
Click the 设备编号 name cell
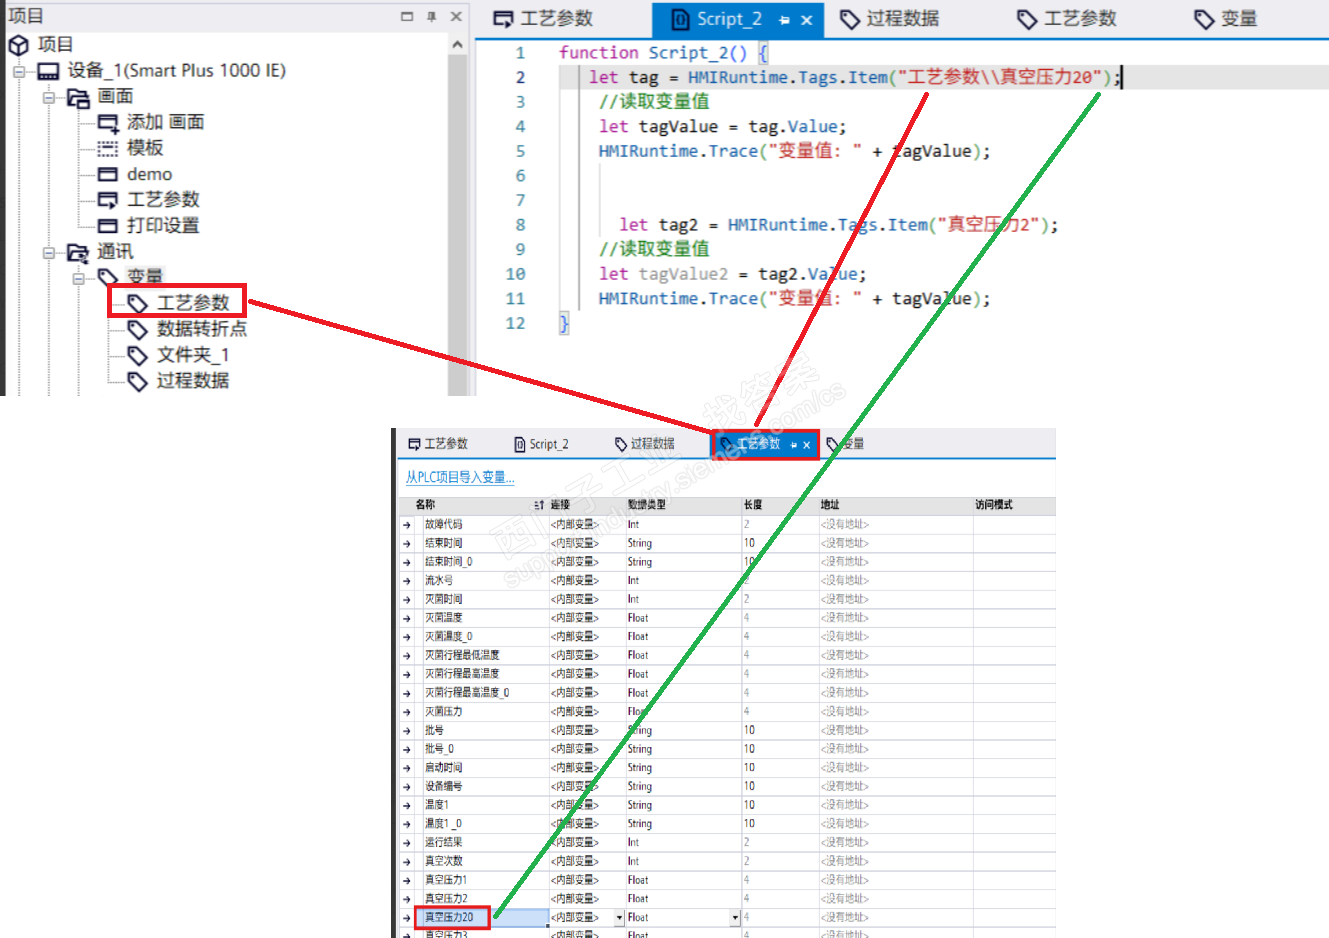click(x=482, y=787)
